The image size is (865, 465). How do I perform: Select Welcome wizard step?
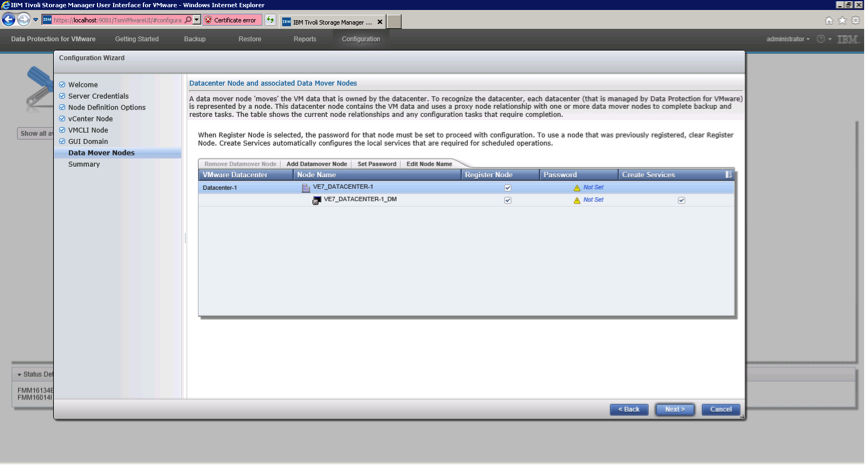click(83, 85)
